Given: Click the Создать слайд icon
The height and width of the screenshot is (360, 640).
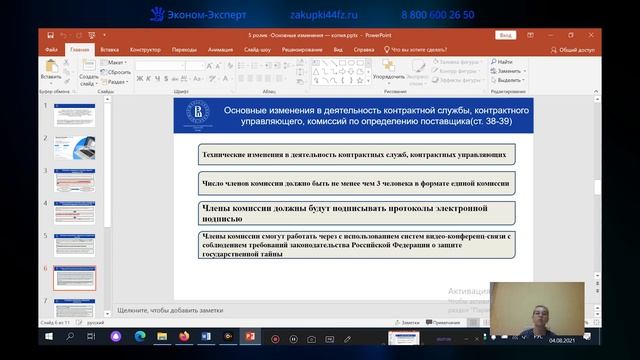Looking at the screenshot, I should tap(89, 66).
